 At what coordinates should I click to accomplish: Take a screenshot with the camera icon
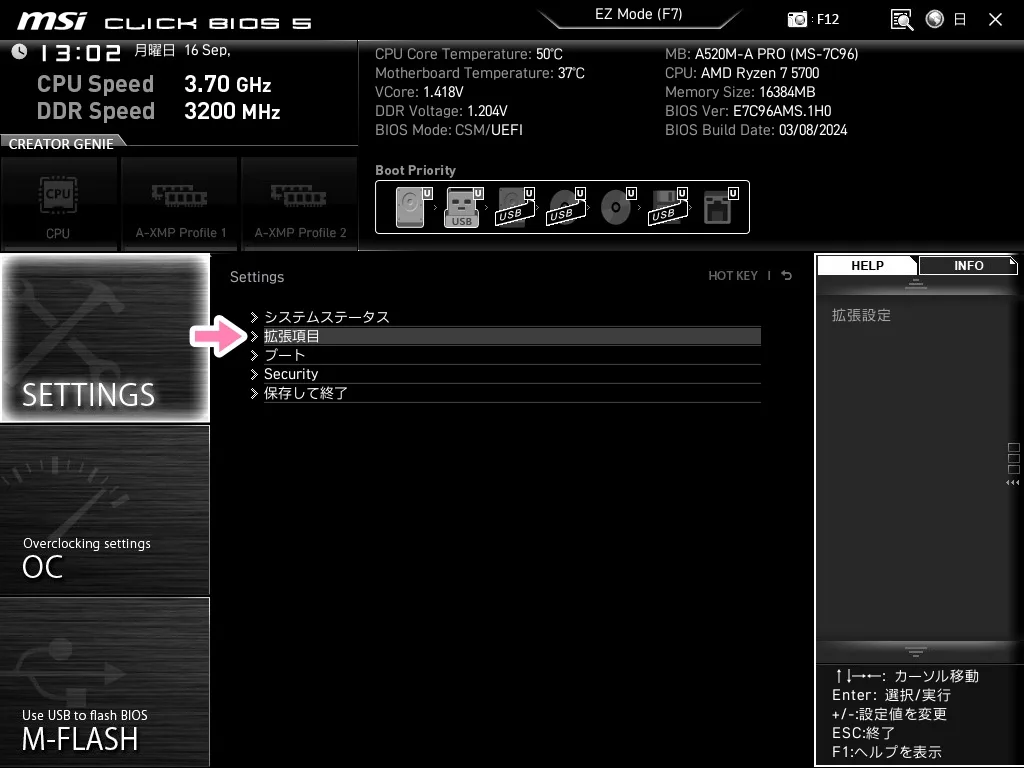click(798, 19)
